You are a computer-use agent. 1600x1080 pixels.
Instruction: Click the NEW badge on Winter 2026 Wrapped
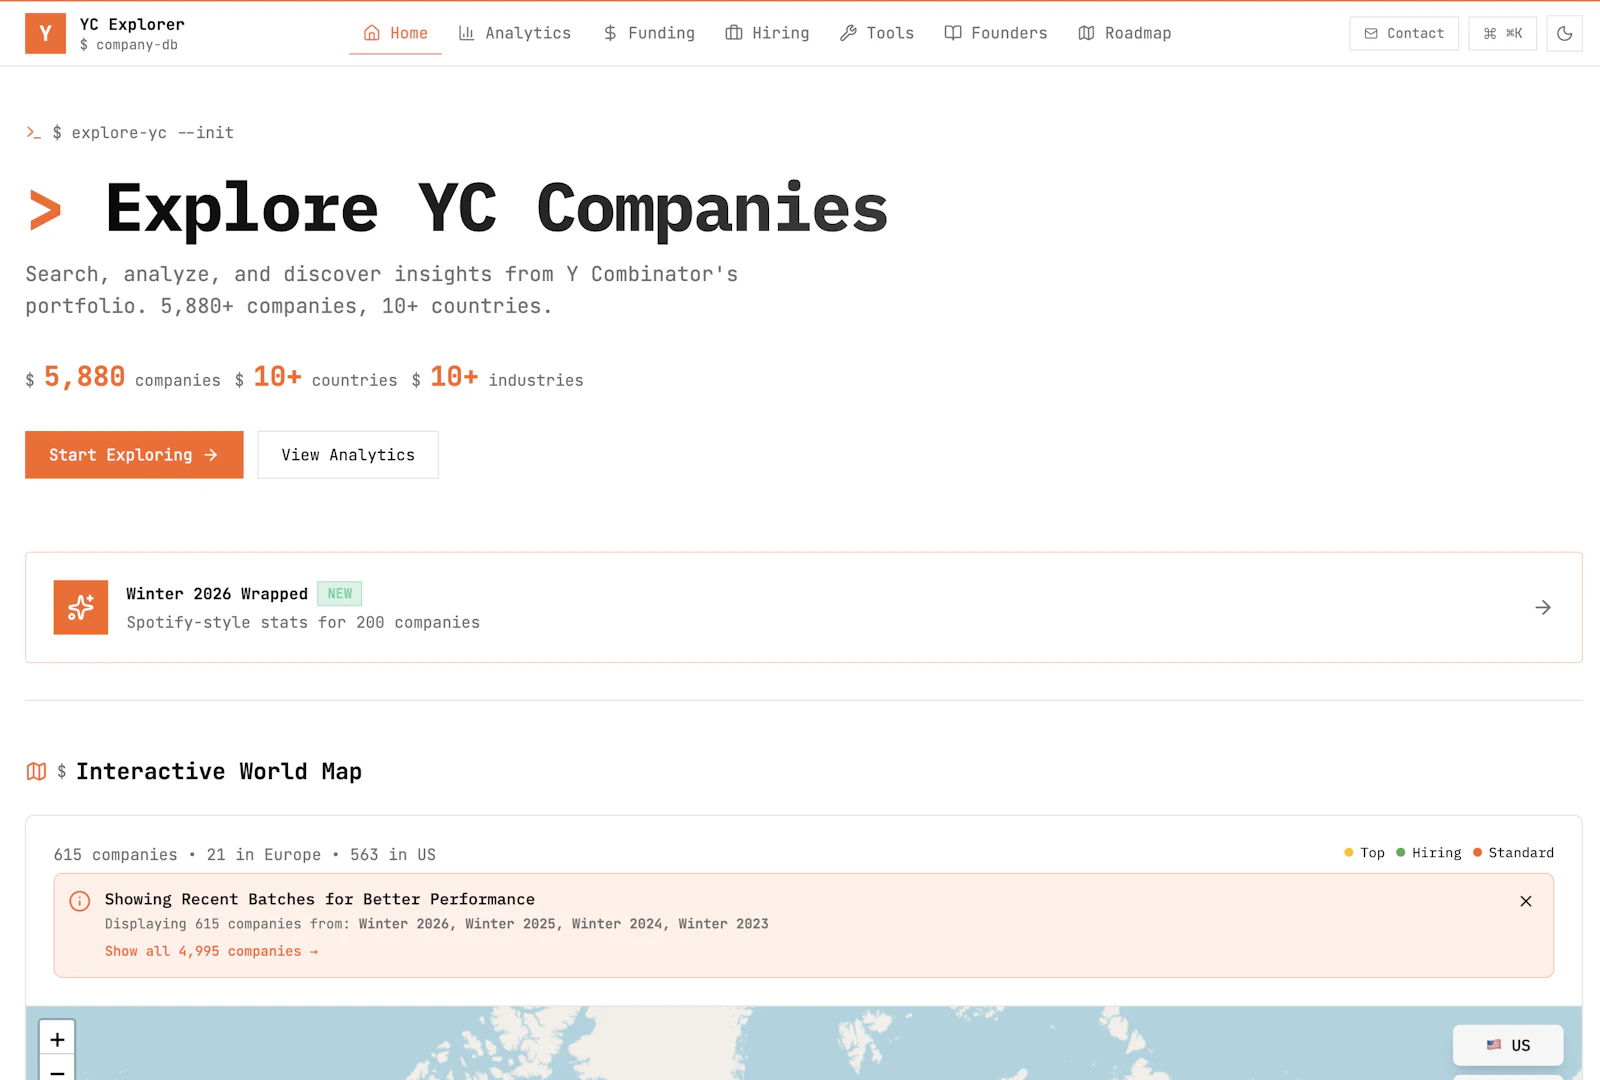[339, 594]
